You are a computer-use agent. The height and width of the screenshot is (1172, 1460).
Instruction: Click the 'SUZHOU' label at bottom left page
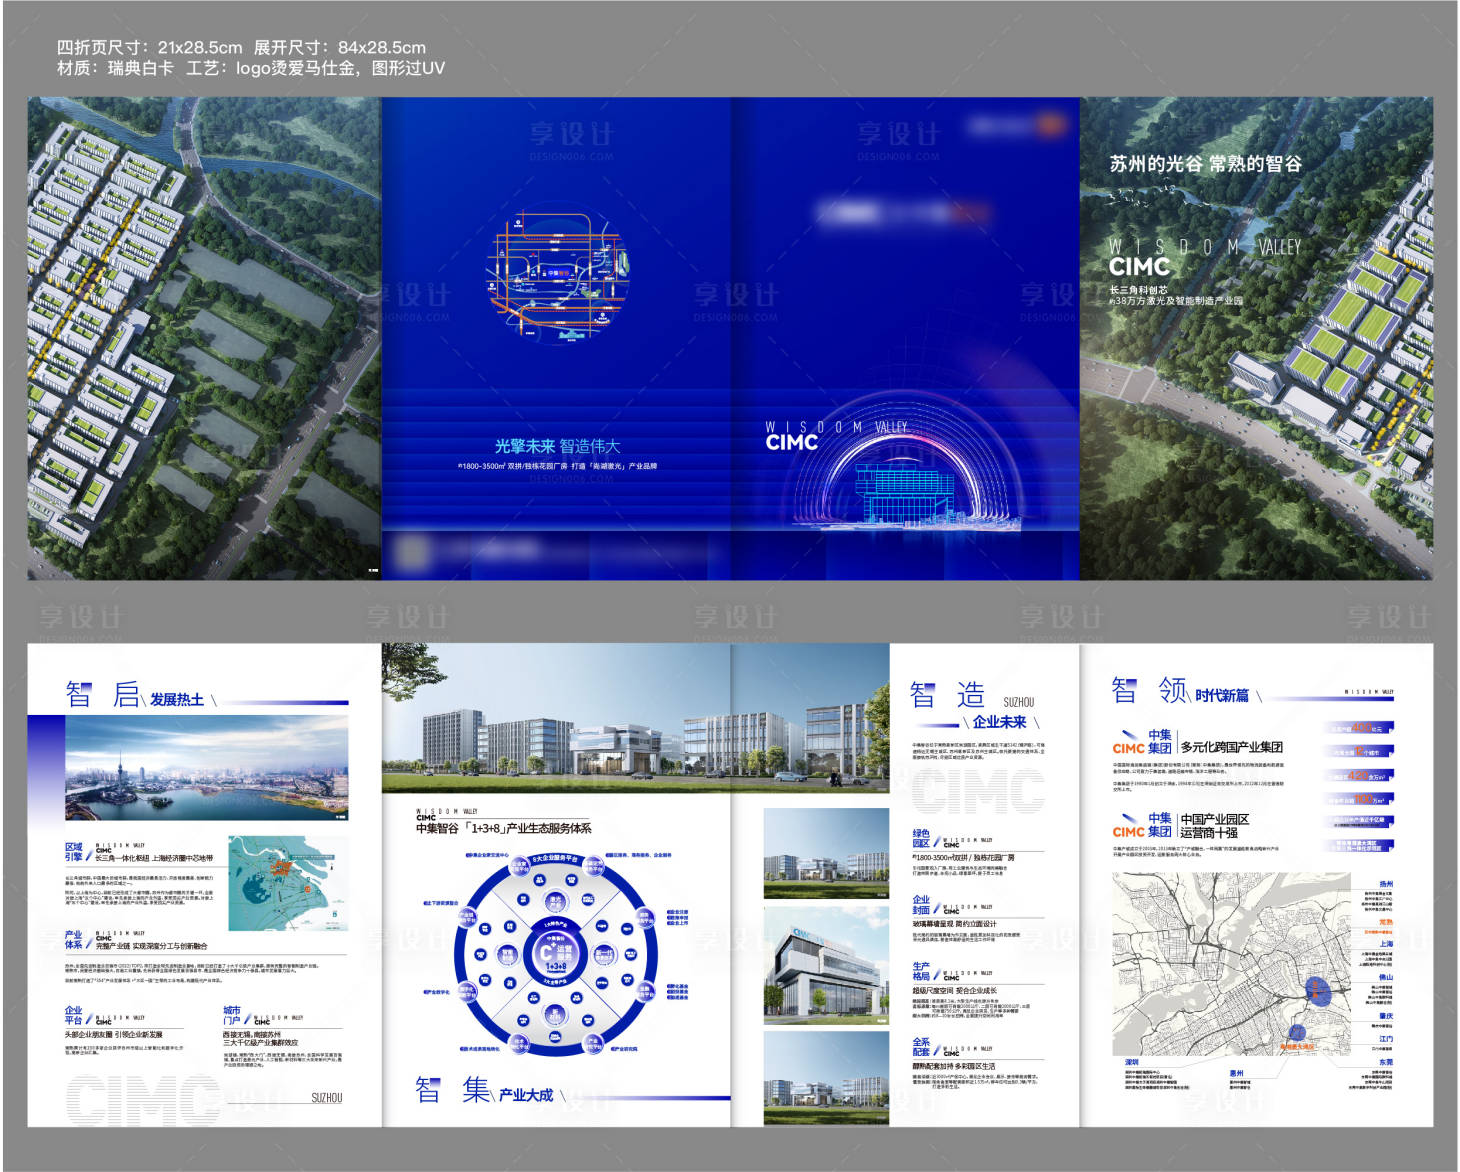click(326, 1098)
